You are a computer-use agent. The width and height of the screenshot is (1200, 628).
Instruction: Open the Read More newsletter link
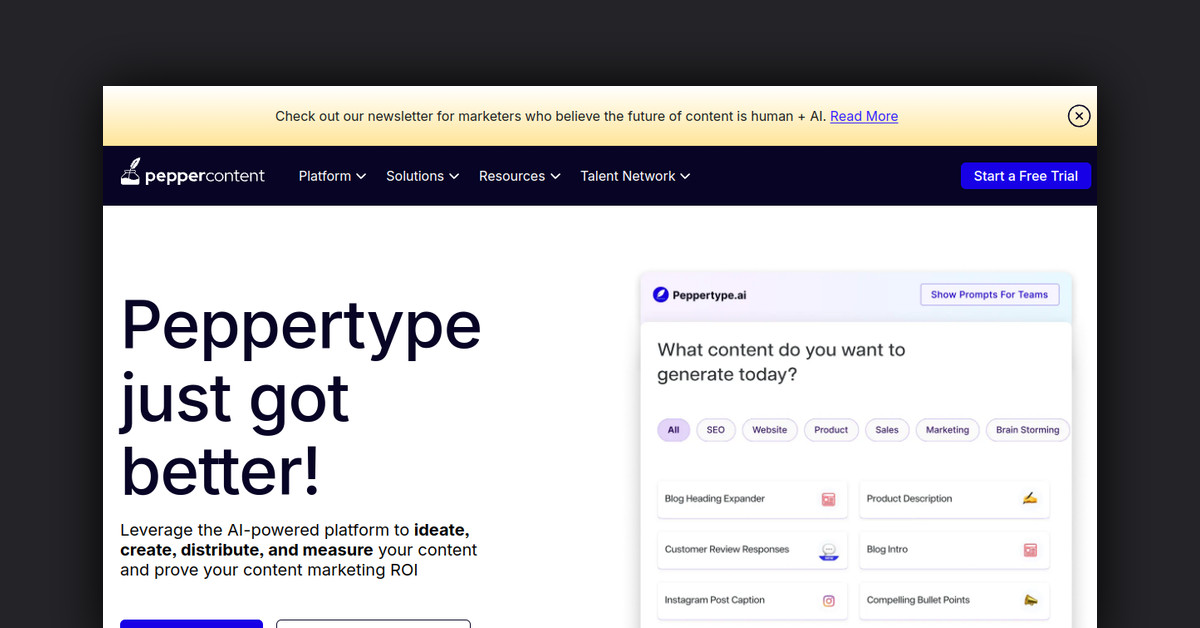point(863,116)
